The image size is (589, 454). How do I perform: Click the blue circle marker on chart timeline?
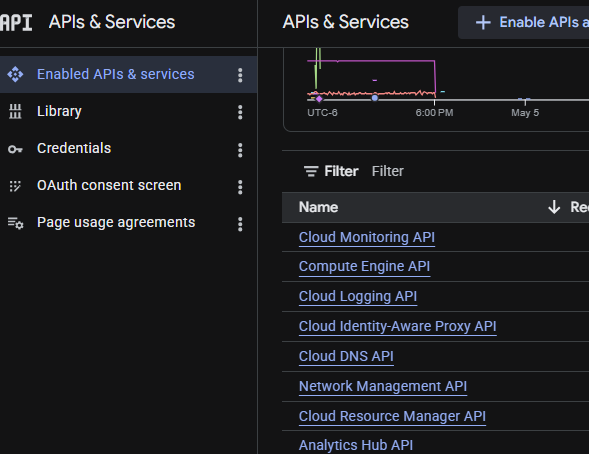[x=375, y=98]
